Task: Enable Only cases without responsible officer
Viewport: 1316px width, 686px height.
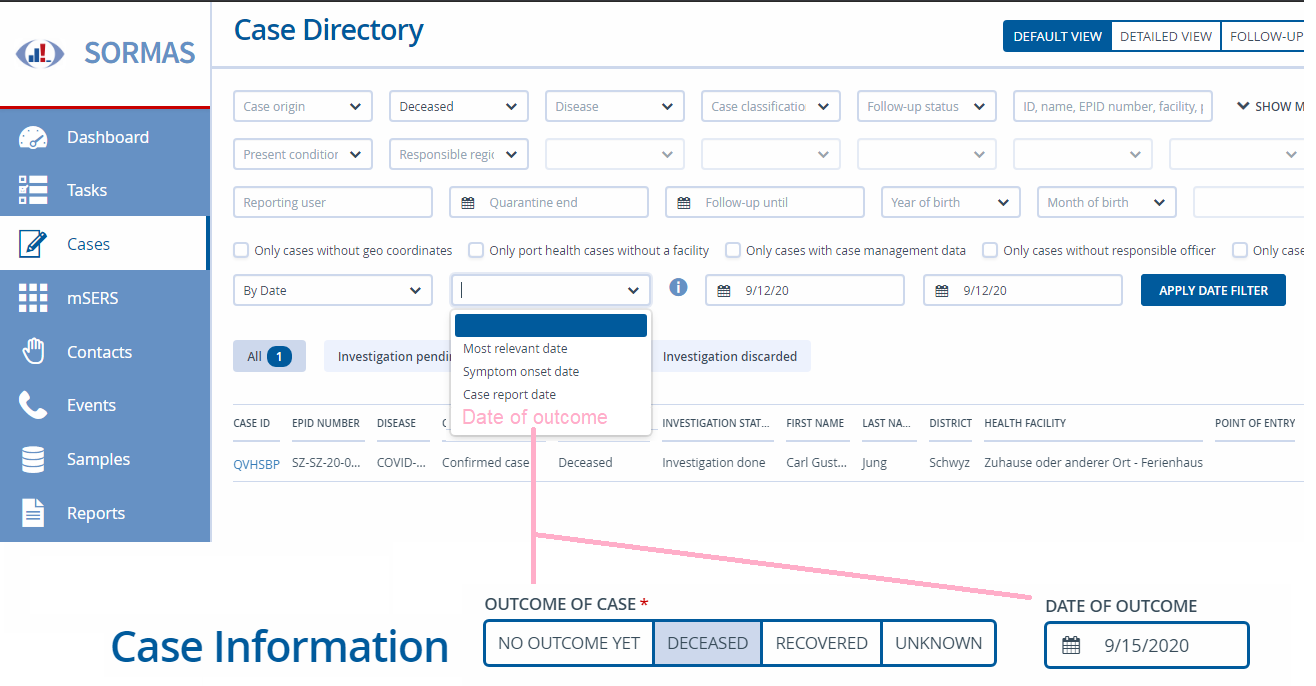Action: 990,250
